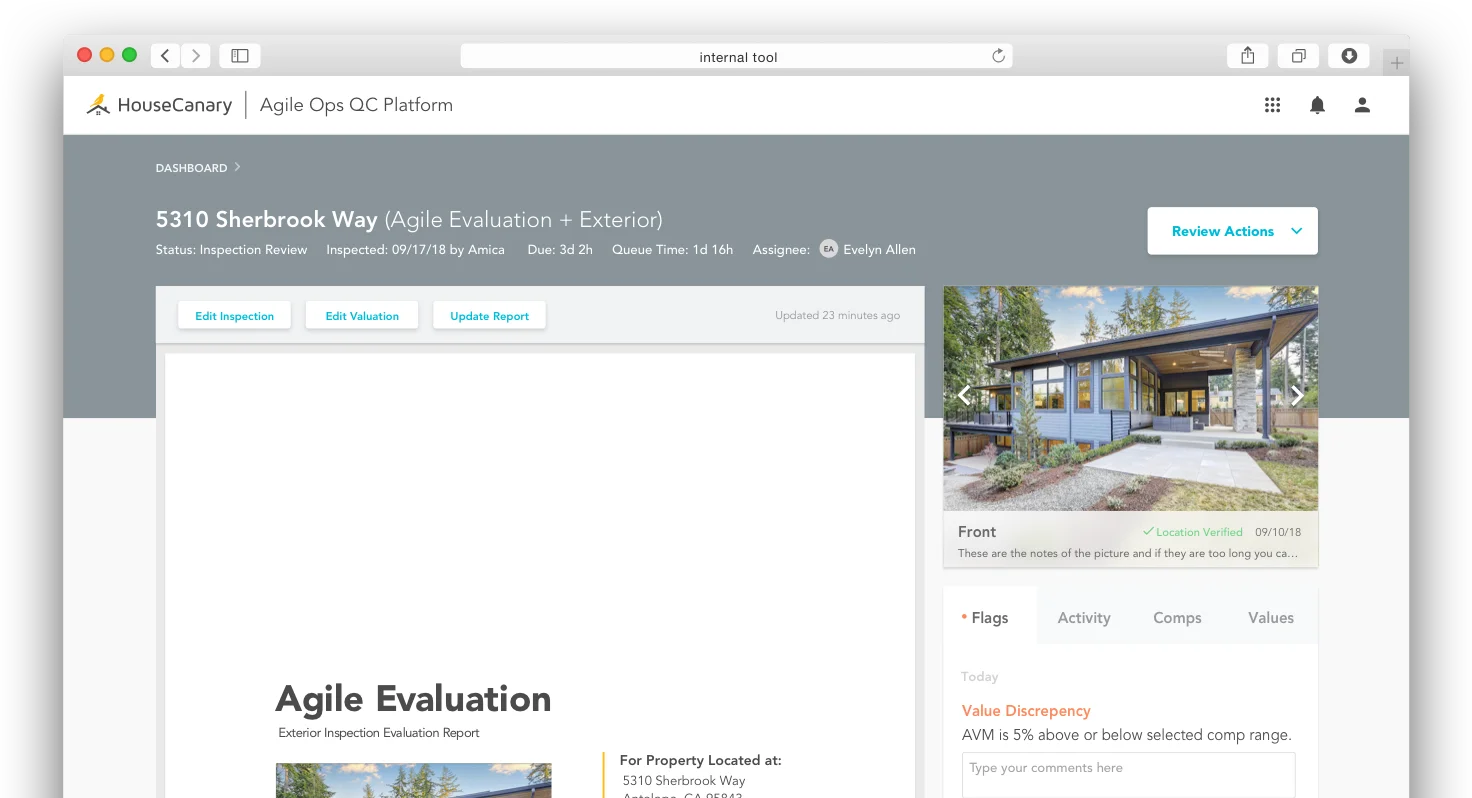Show the next property photo
This screenshot has height=798, width=1472.
(1297, 395)
